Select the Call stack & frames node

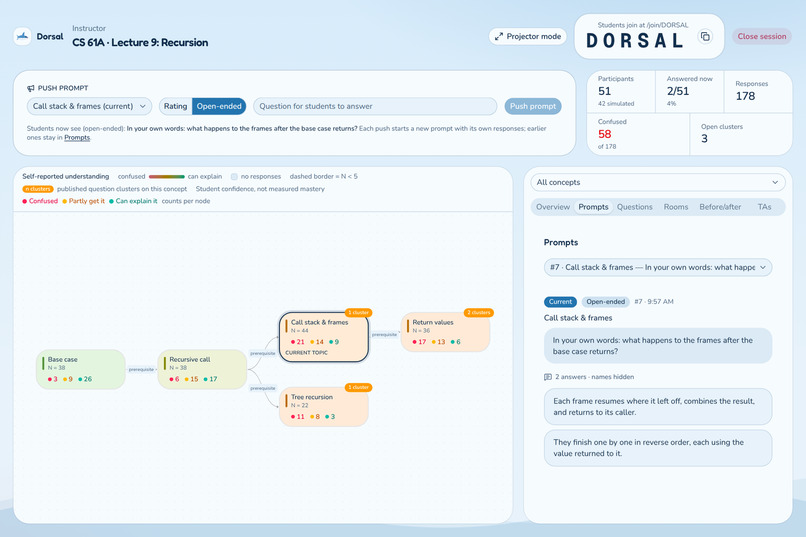pos(324,337)
